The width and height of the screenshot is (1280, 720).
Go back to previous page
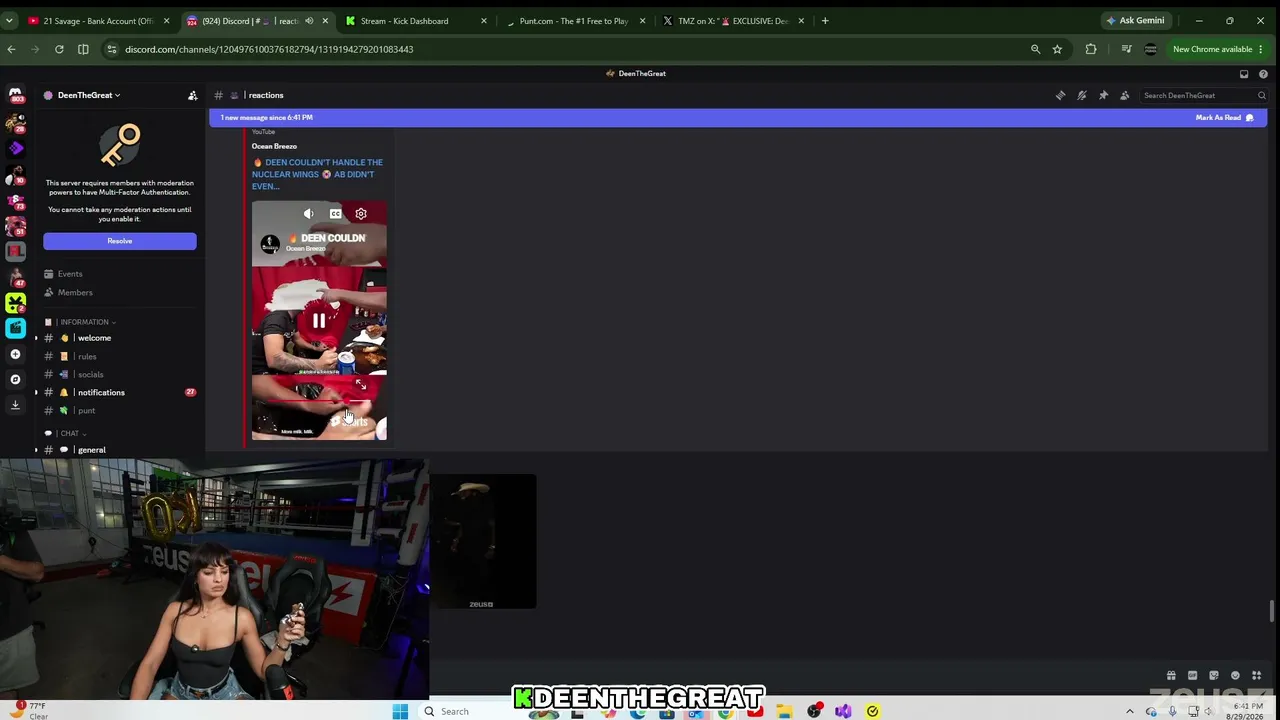[11, 49]
